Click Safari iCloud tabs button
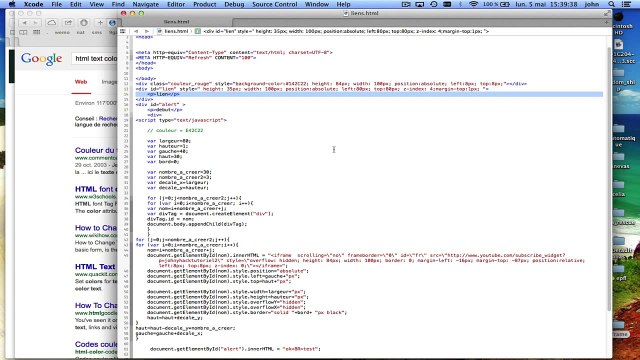This screenshot has width=640, height=360. pos(51,23)
